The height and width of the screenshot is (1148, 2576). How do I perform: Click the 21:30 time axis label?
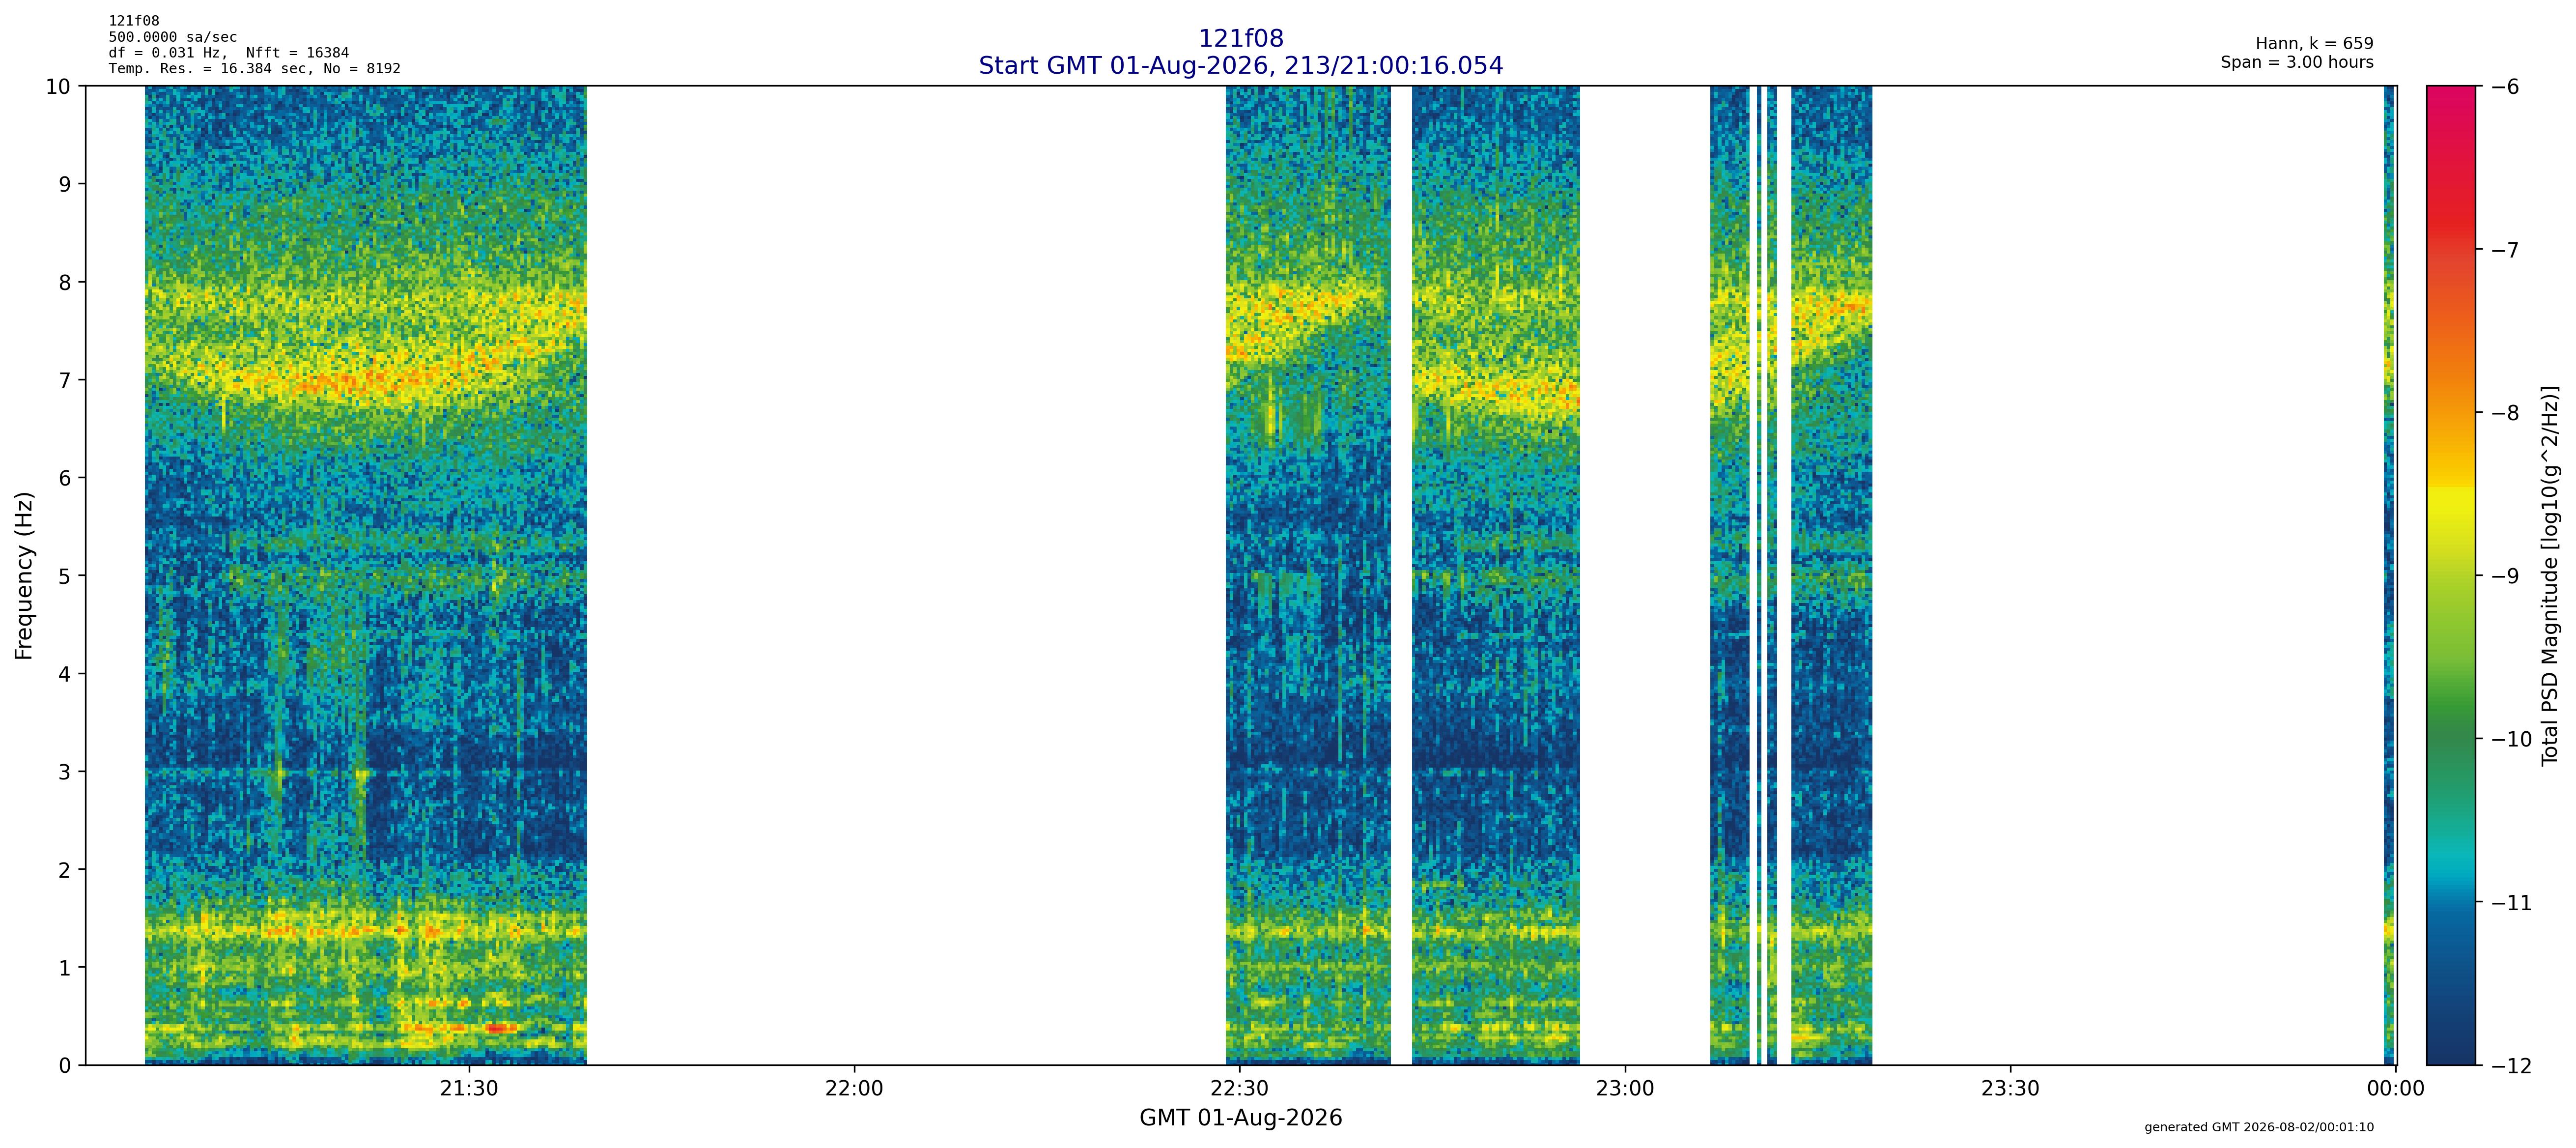(x=469, y=1089)
